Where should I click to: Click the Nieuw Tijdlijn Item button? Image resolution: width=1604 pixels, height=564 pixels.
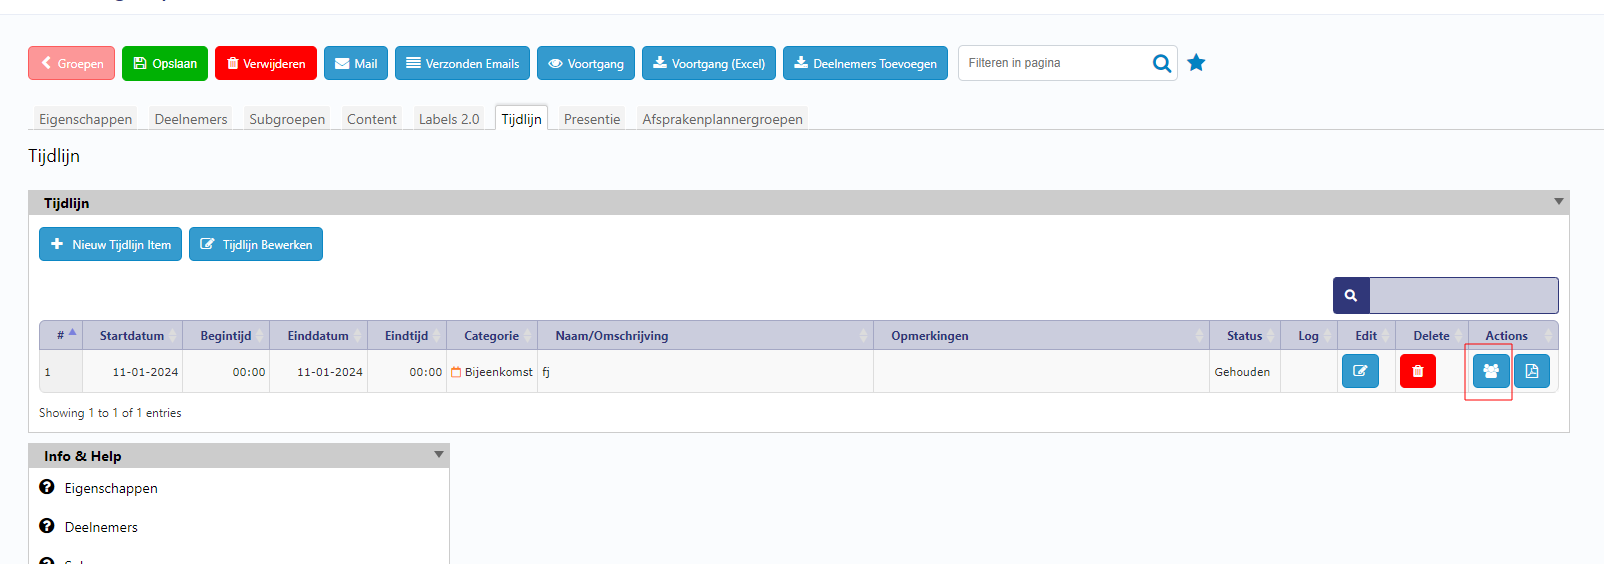pos(110,244)
